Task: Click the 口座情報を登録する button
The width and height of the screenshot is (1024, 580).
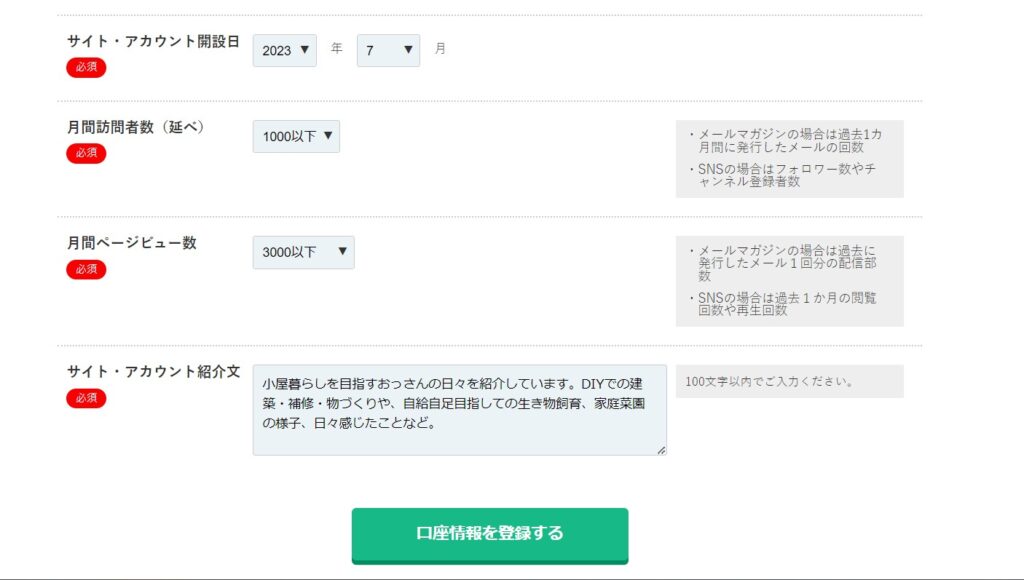Action: click(490, 536)
